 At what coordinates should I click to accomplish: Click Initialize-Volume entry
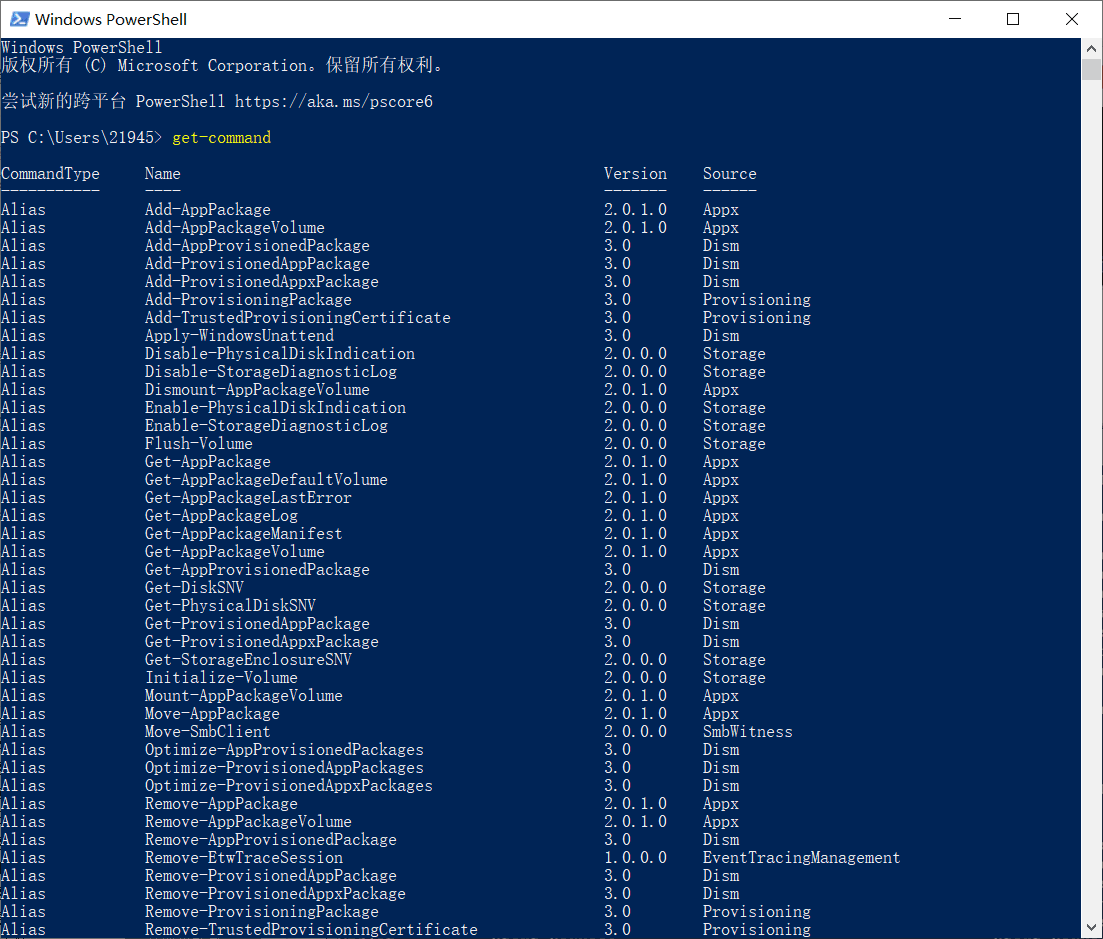221,678
